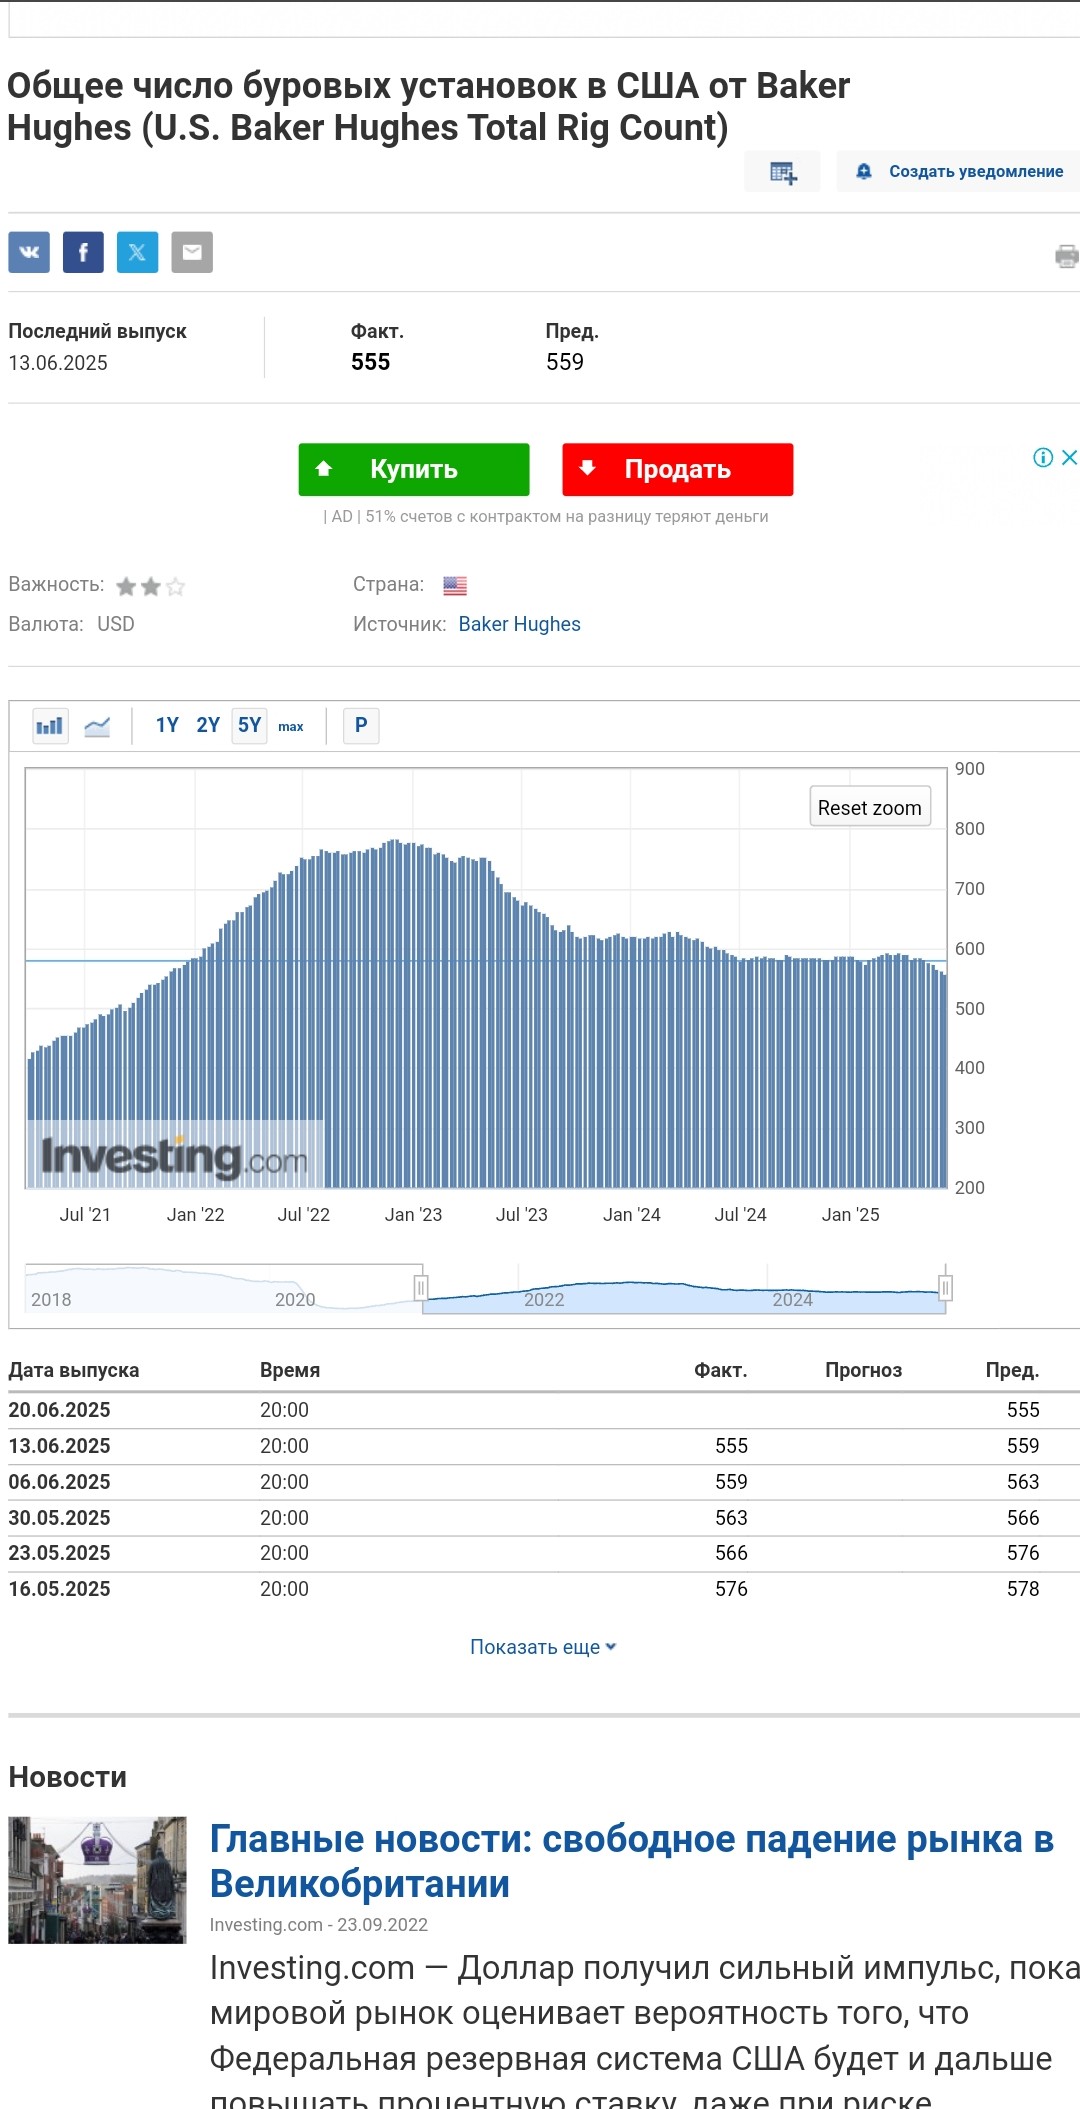Click the Reset zoom button

pos(870,807)
